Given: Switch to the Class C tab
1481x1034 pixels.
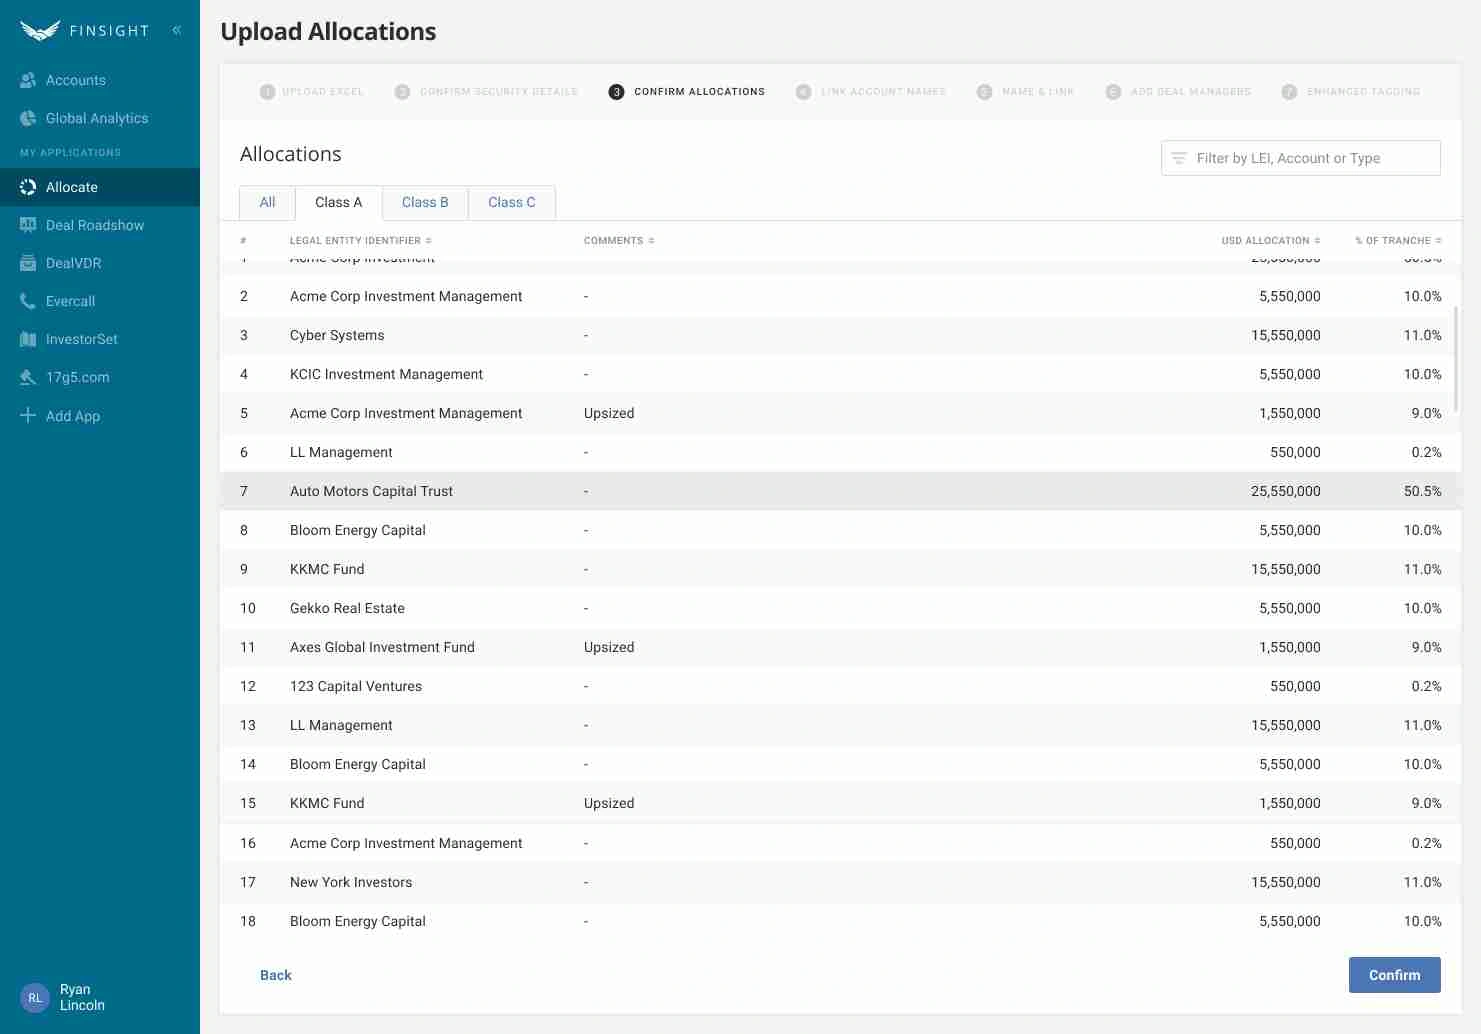Looking at the screenshot, I should pos(511,202).
